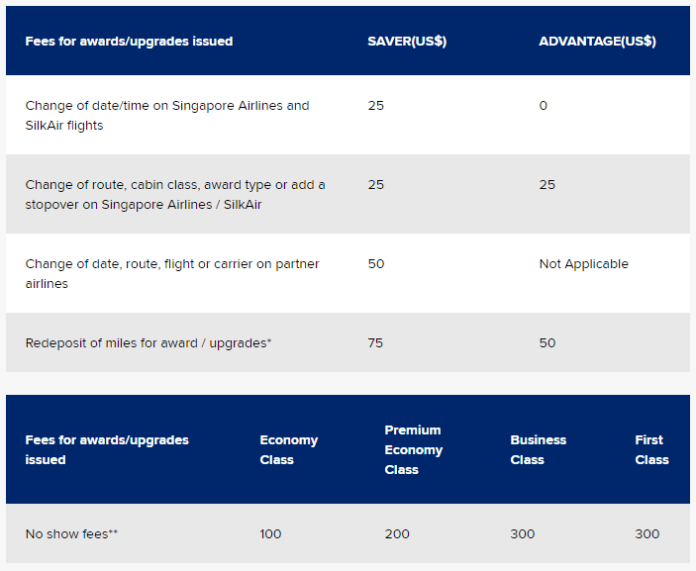
Task: Click the Premium Economy Class column header
Action: (x=413, y=450)
